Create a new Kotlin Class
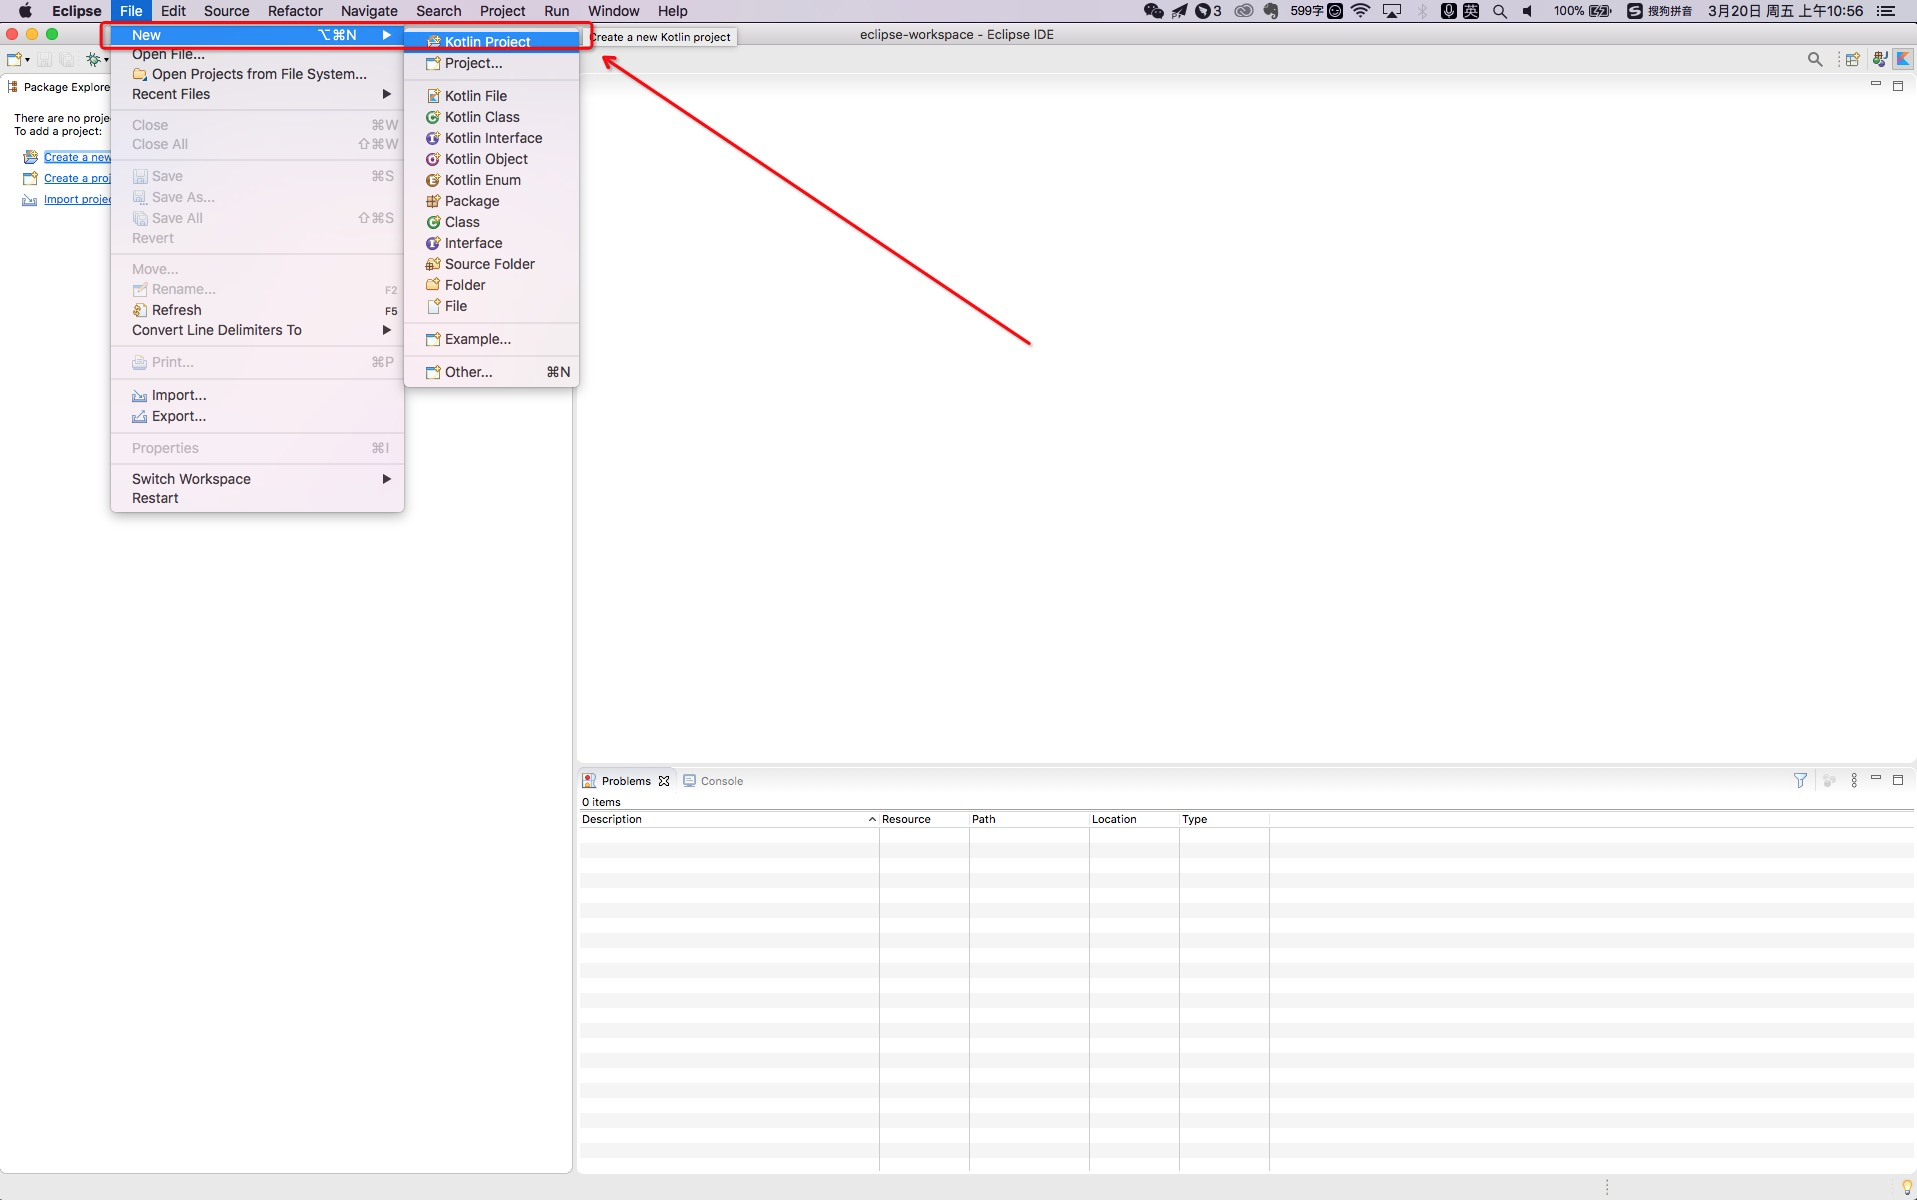The height and width of the screenshot is (1200, 1917). point(491,117)
